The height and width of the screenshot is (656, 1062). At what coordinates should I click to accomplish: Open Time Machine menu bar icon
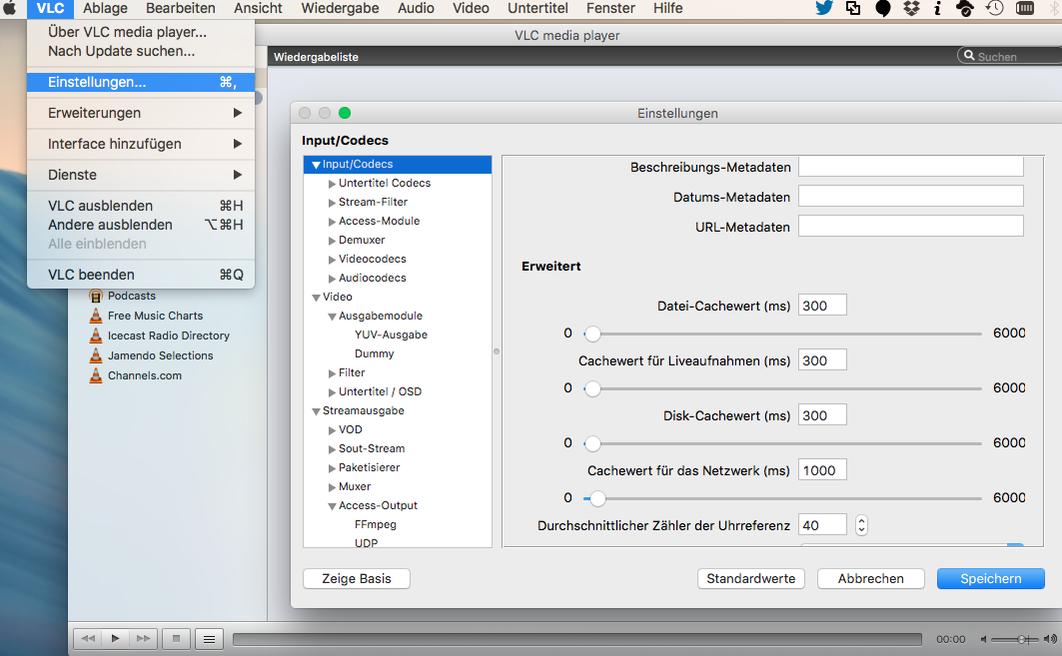click(x=994, y=8)
